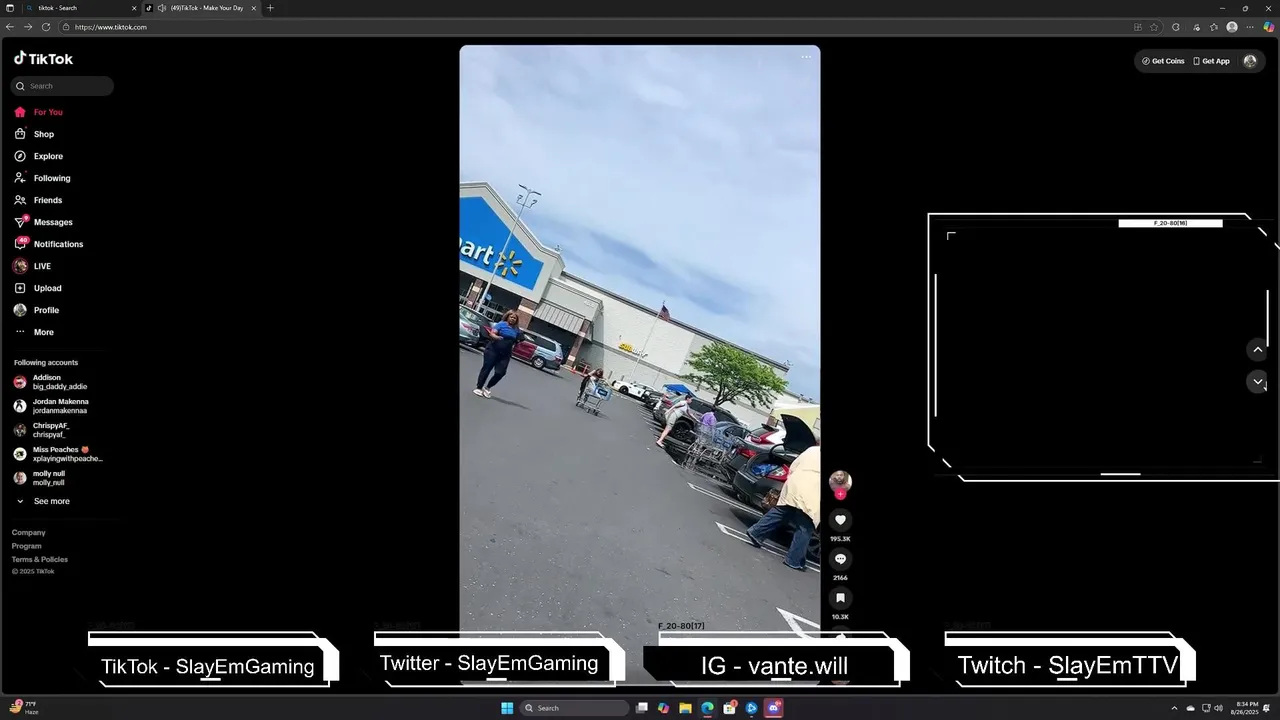This screenshot has height=720, width=1280.
Task: Switch to the TikTok - Make Your Day tab
Action: pyautogui.click(x=200, y=8)
